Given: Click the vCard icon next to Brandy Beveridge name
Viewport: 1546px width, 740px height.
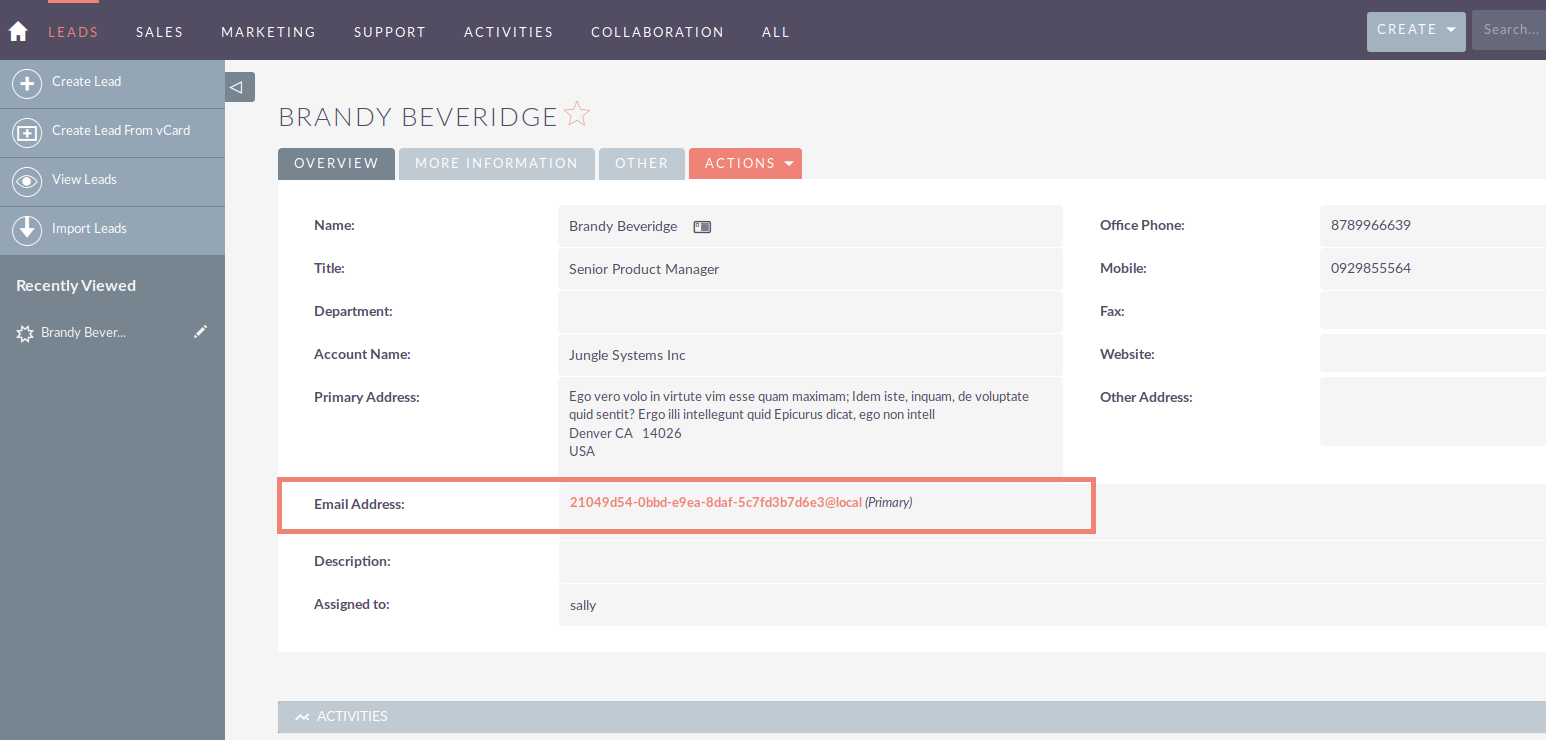Looking at the screenshot, I should (702, 227).
